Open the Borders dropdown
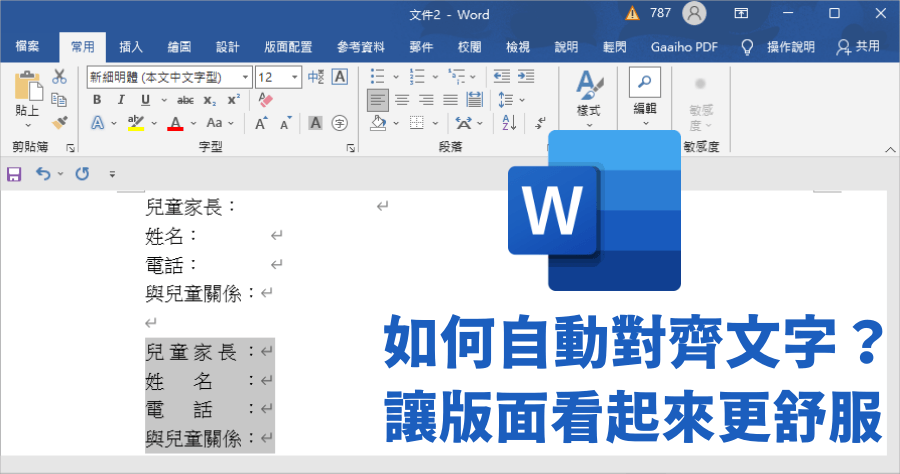The image size is (900, 474). pyautogui.click(x=435, y=123)
